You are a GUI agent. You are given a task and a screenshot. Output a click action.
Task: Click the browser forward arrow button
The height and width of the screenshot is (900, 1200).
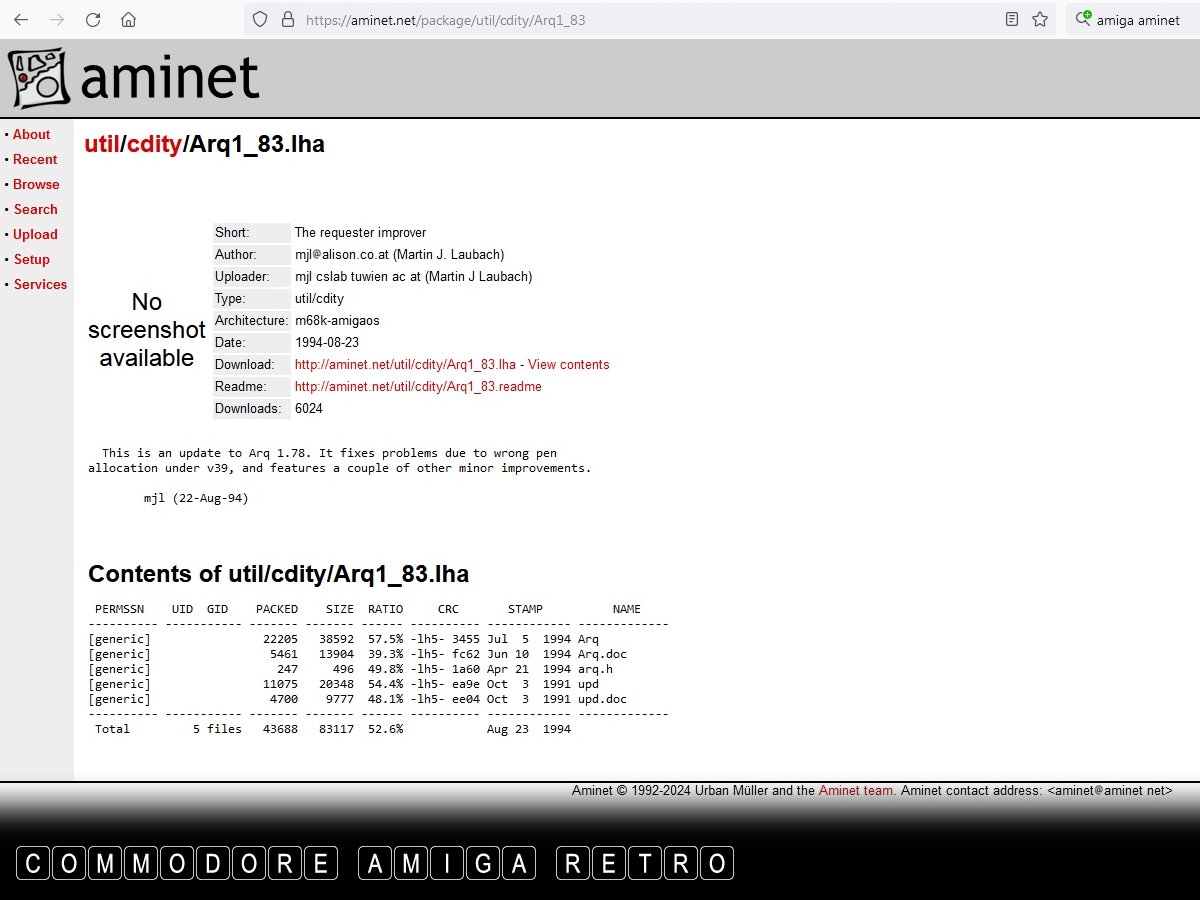click(x=57, y=19)
